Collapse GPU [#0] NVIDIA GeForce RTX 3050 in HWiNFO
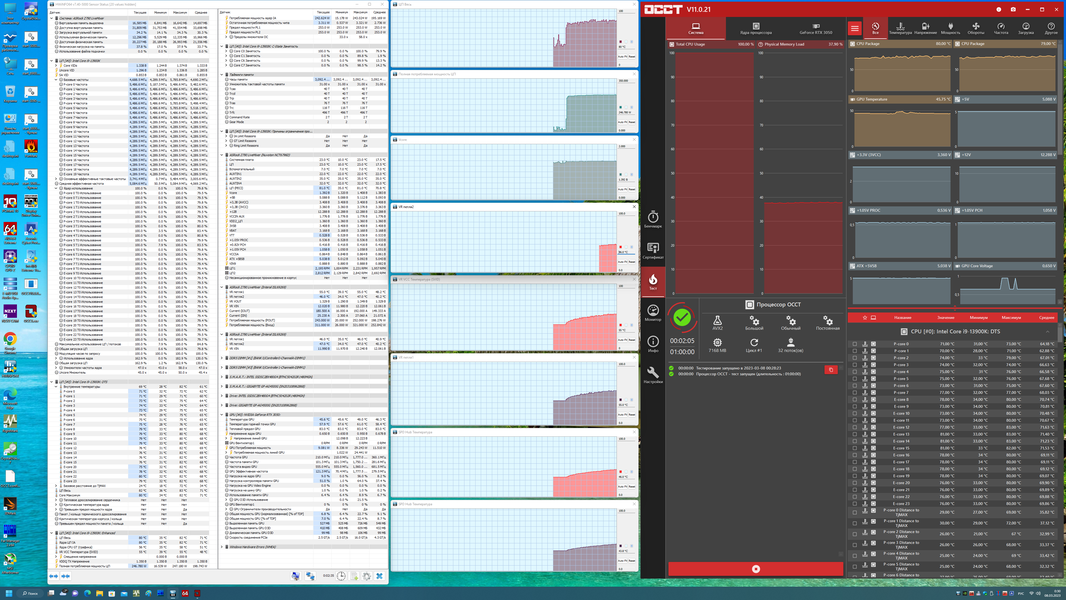The width and height of the screenshot is (1066, 600). (222, 414)
